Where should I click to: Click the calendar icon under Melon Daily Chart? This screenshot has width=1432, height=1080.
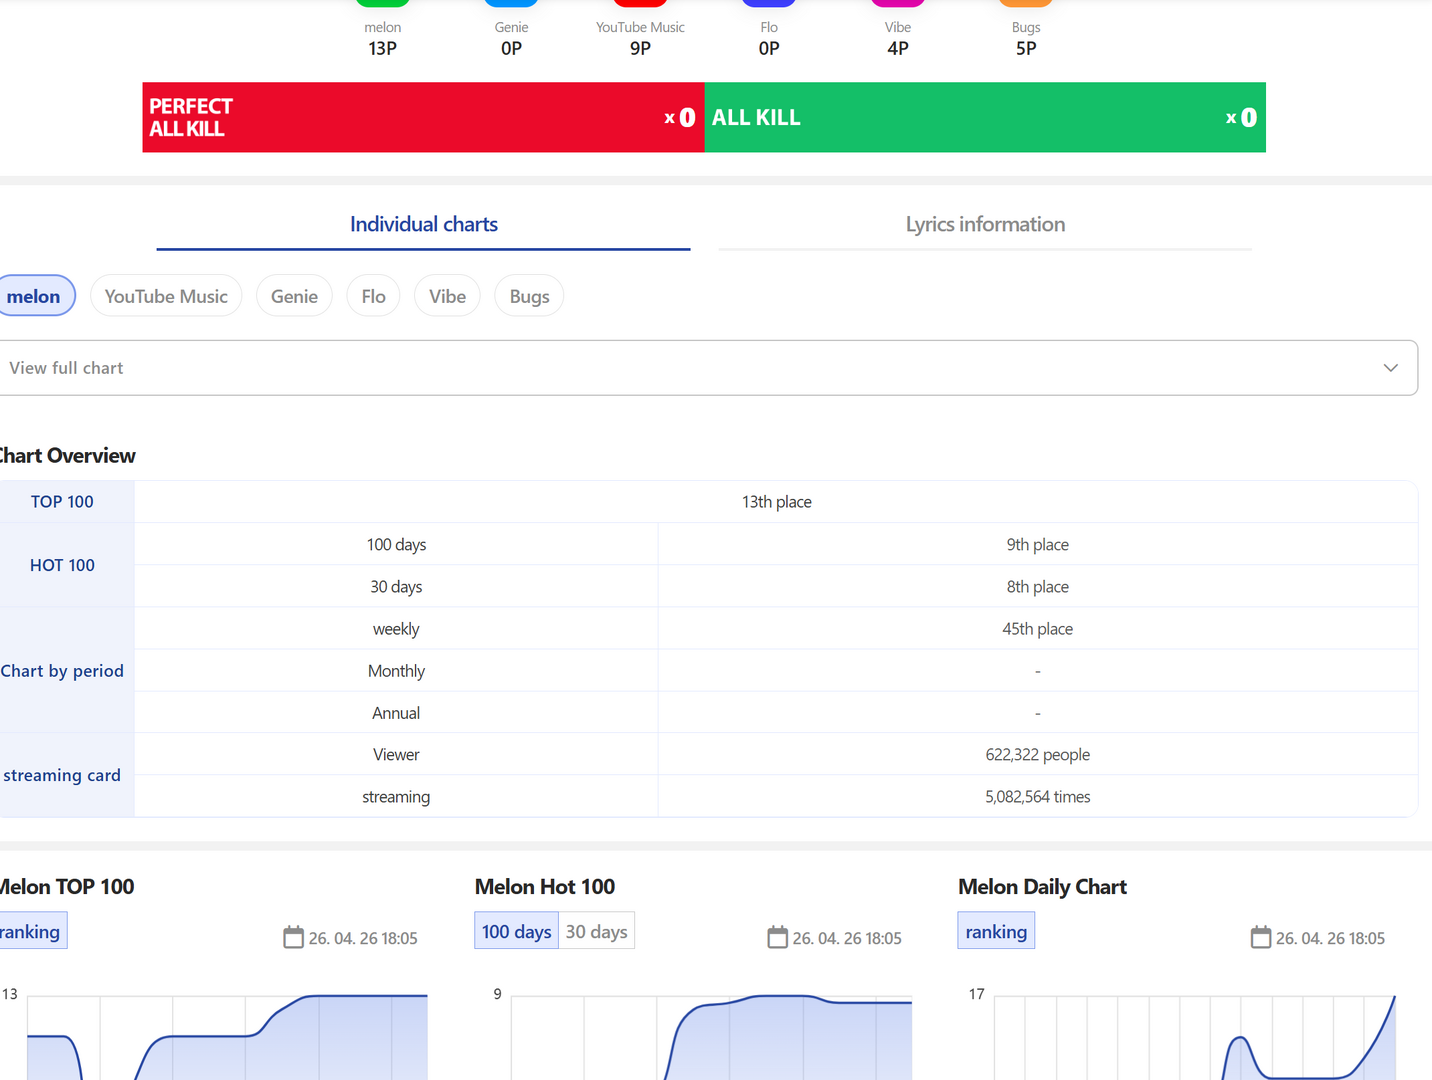(1261, 937)
